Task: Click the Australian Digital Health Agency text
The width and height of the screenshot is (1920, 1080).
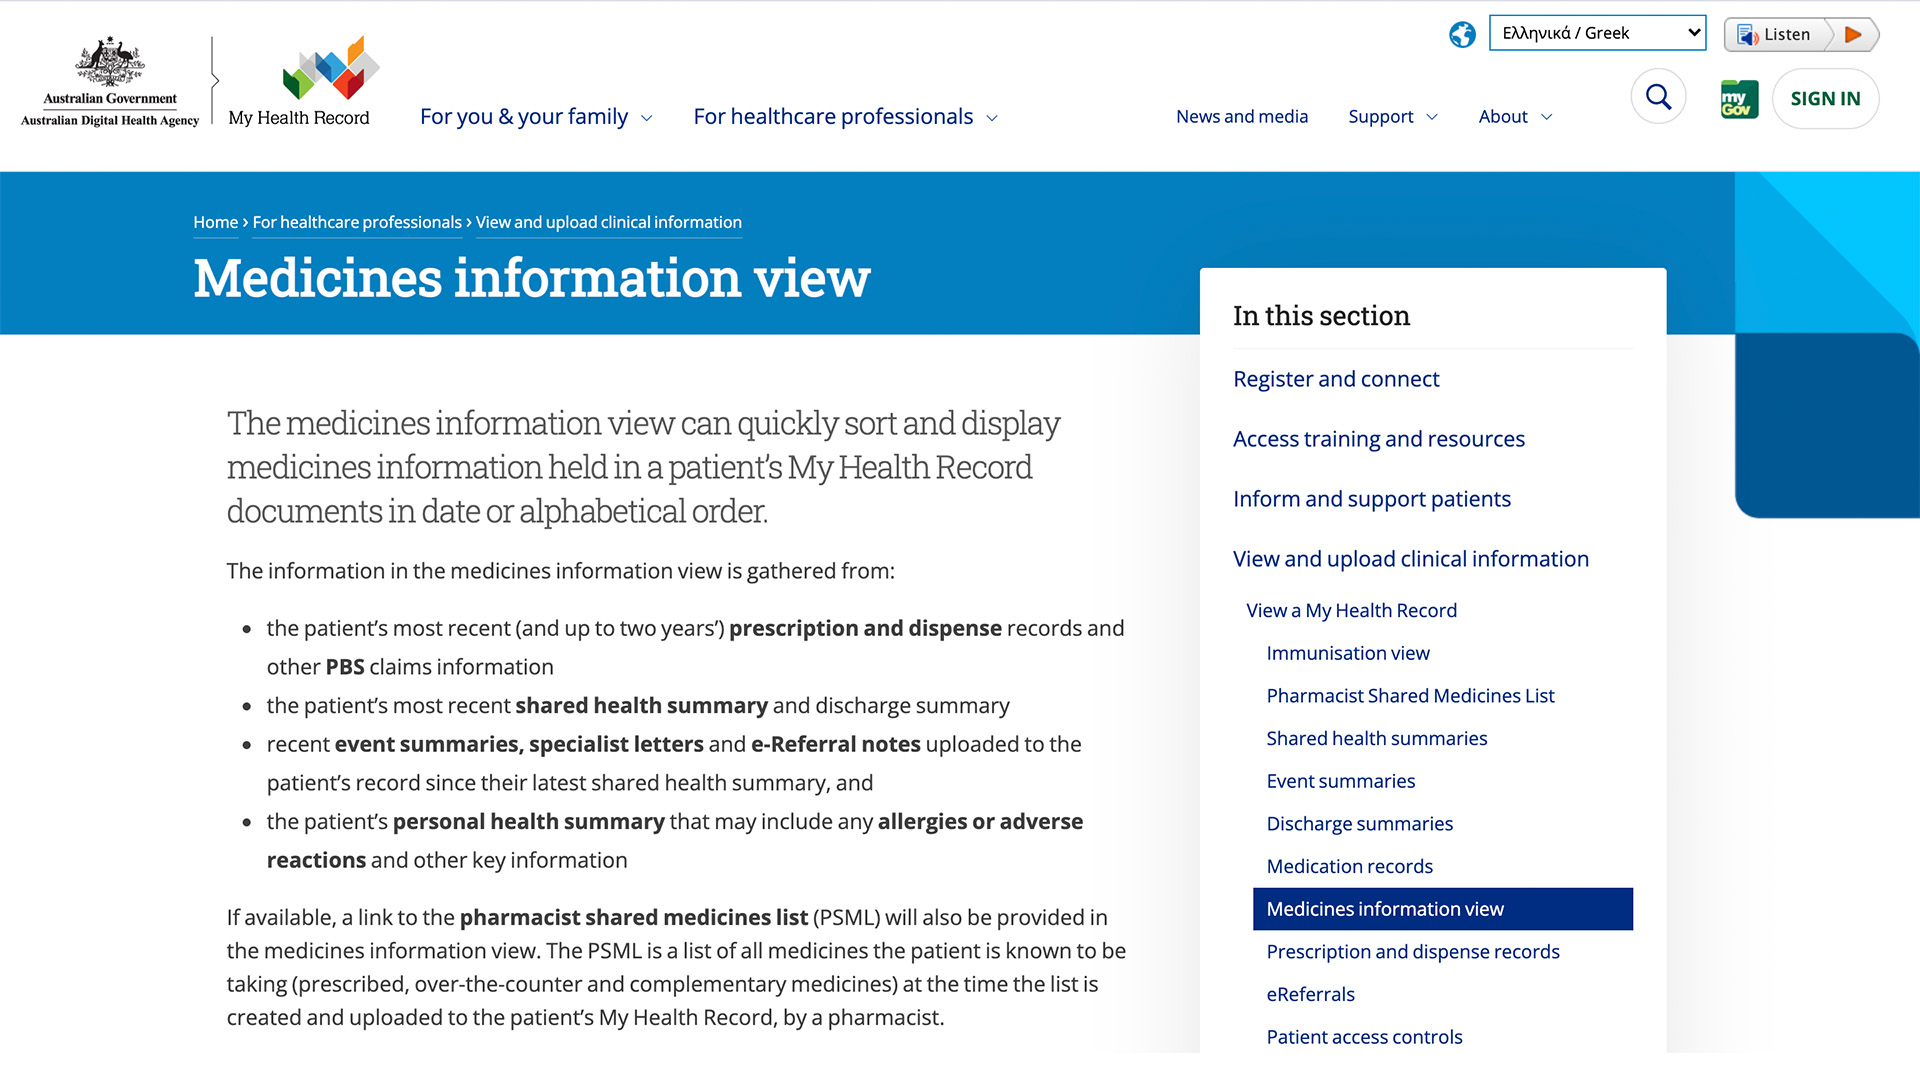Action: point(110,121)
